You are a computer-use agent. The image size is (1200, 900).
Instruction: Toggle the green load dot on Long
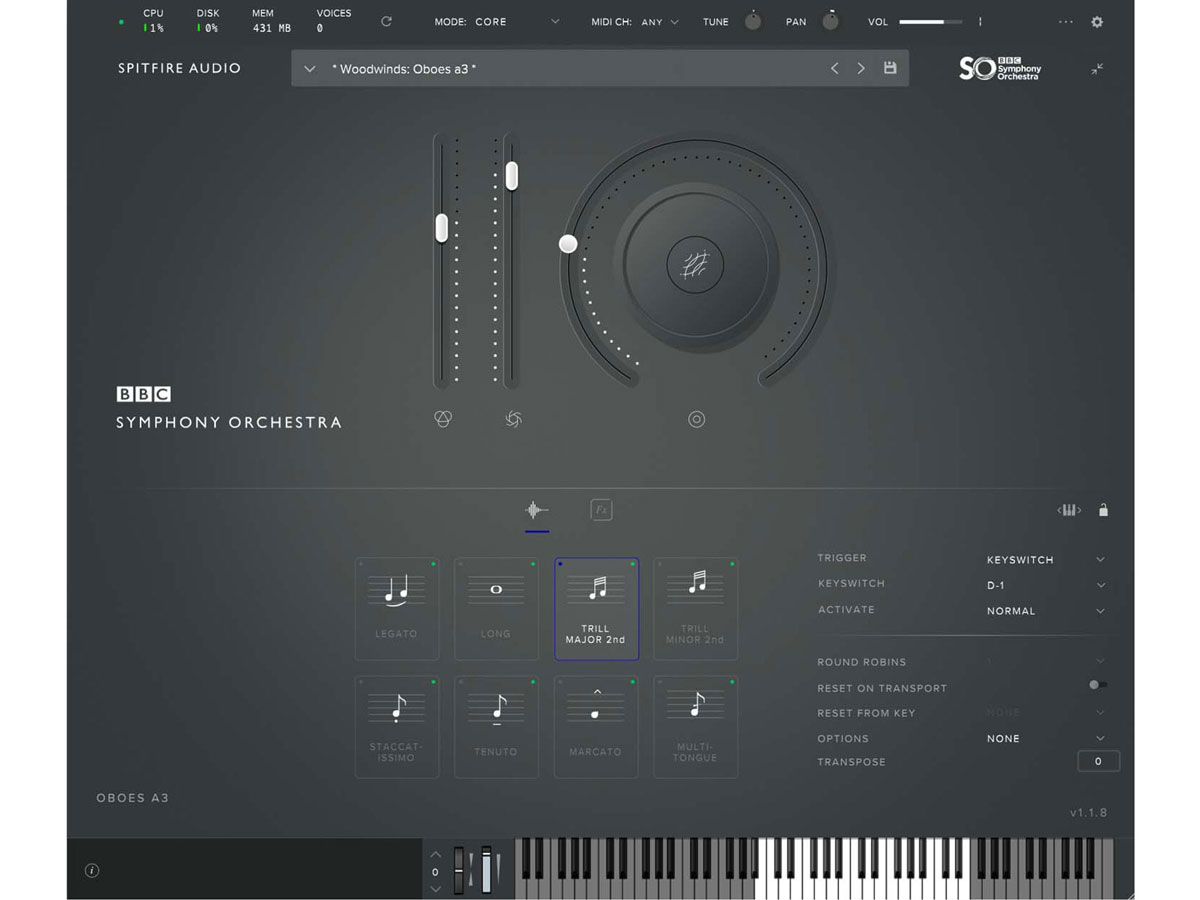point(533,564)
